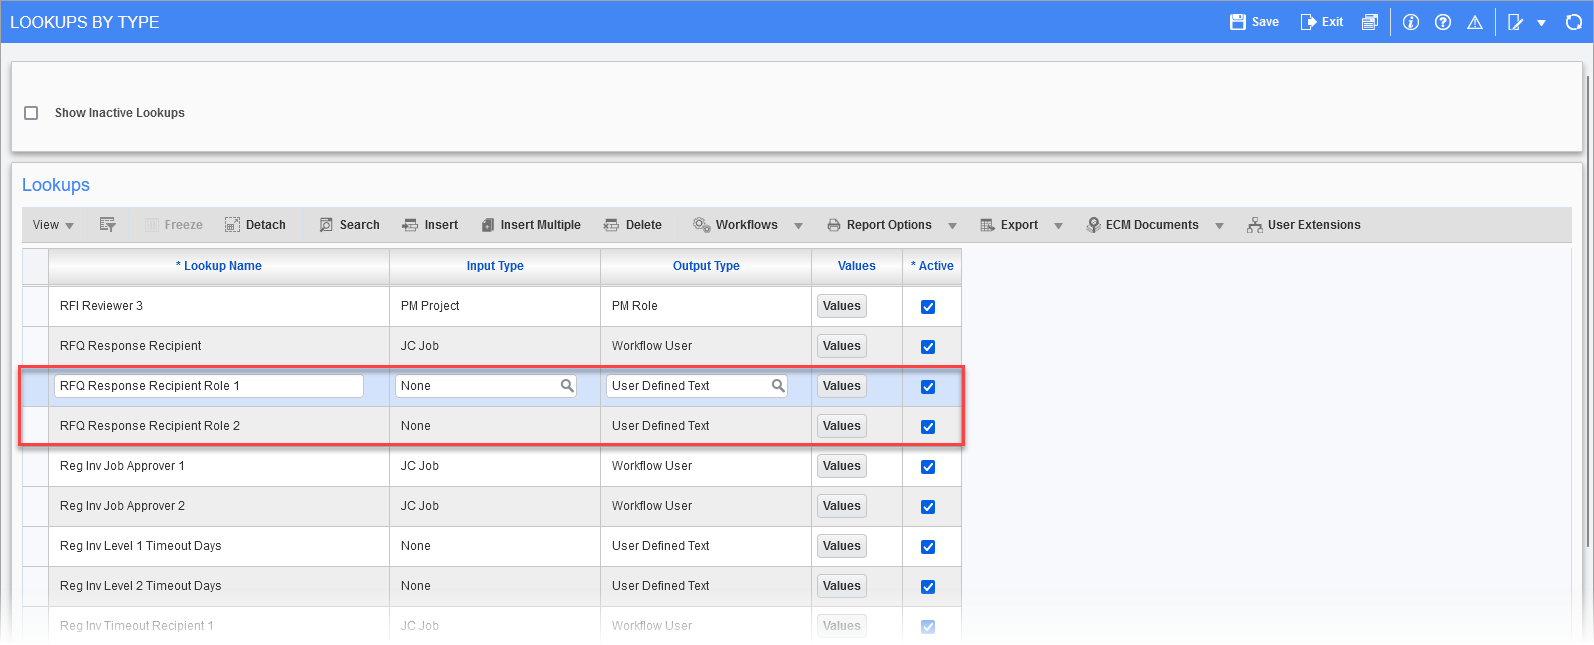Screen dimensions: 1594x645
Task: Click the Save disk icon
Action: point(1238,22)
